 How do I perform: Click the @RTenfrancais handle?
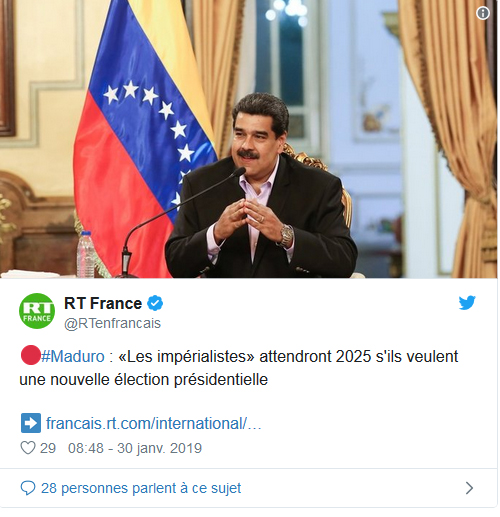coord(112,323)
